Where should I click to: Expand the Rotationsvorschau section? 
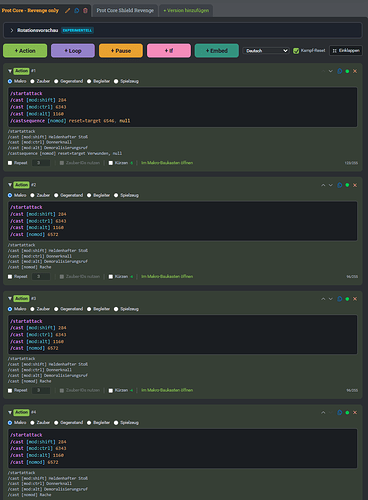coord(12,30)
